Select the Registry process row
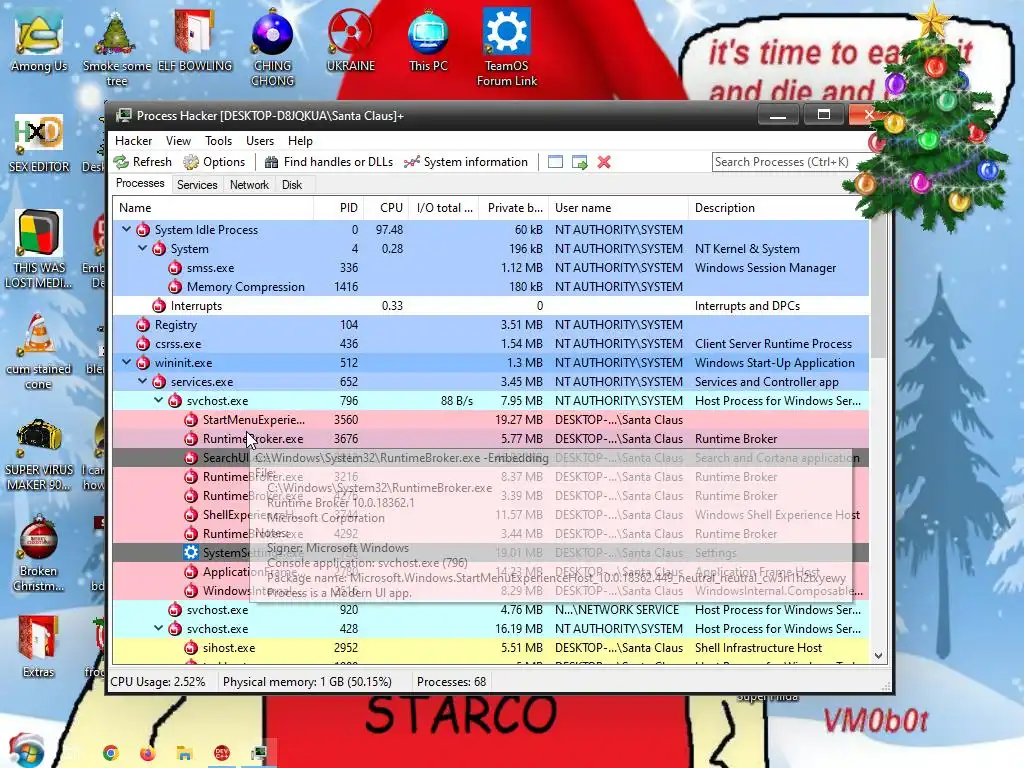 (x=491, y=325)
